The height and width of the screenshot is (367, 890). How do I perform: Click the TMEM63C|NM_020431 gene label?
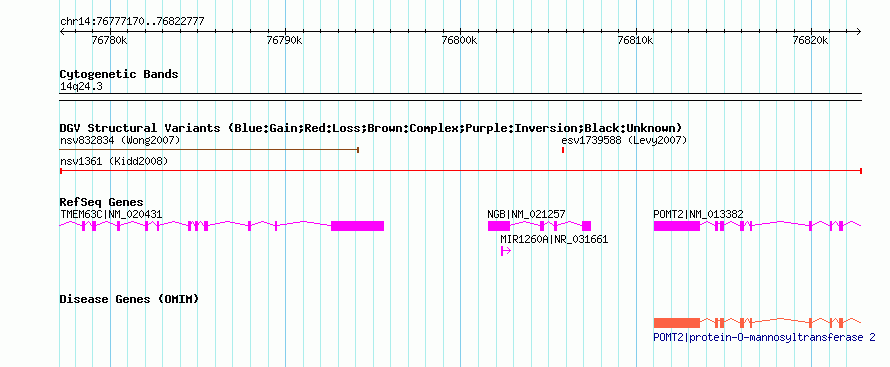click(x=111, y=214)
